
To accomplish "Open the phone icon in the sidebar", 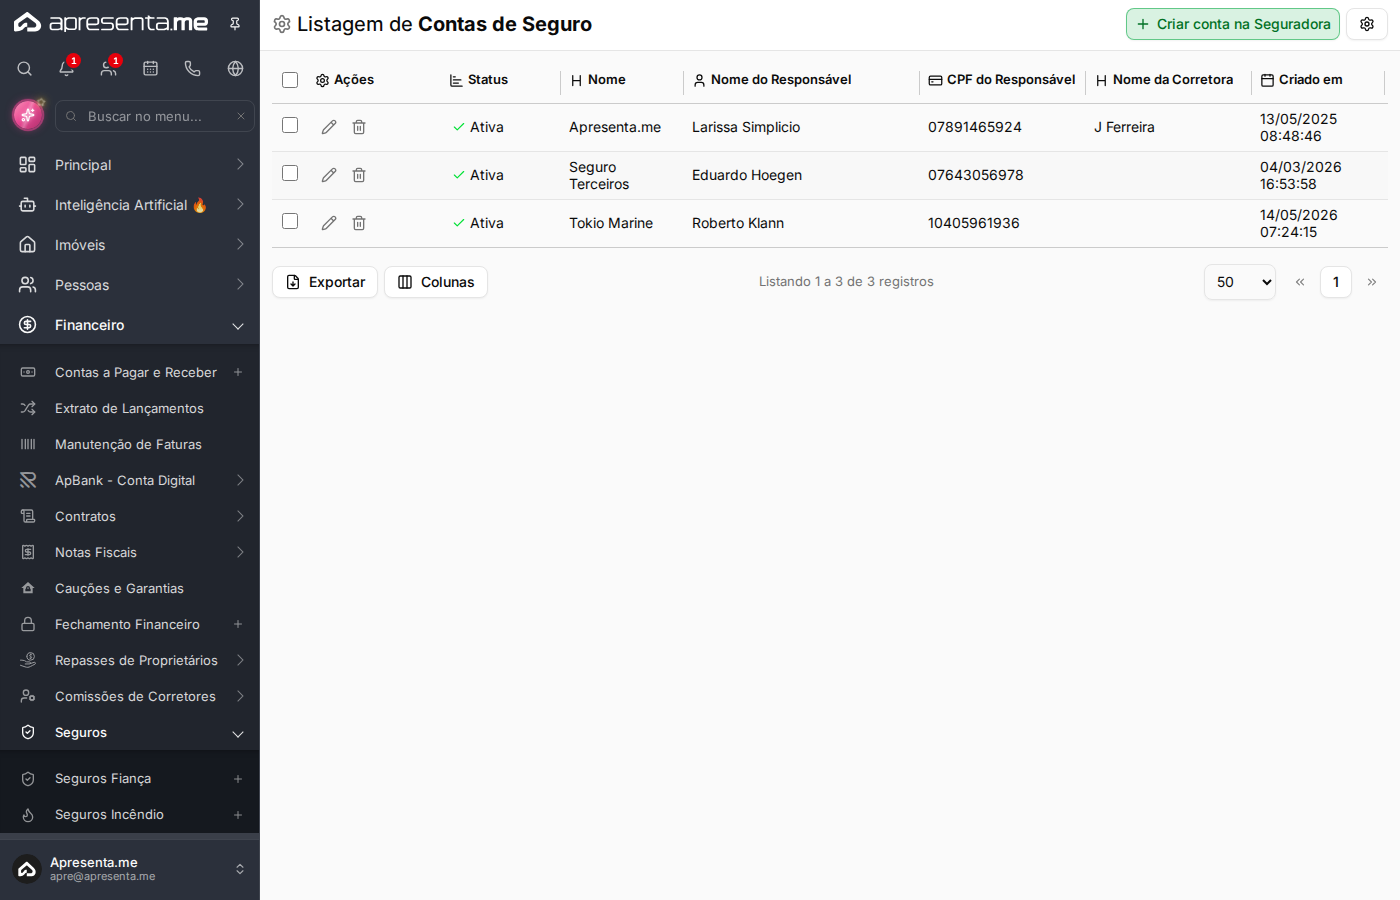I will 193,69.
